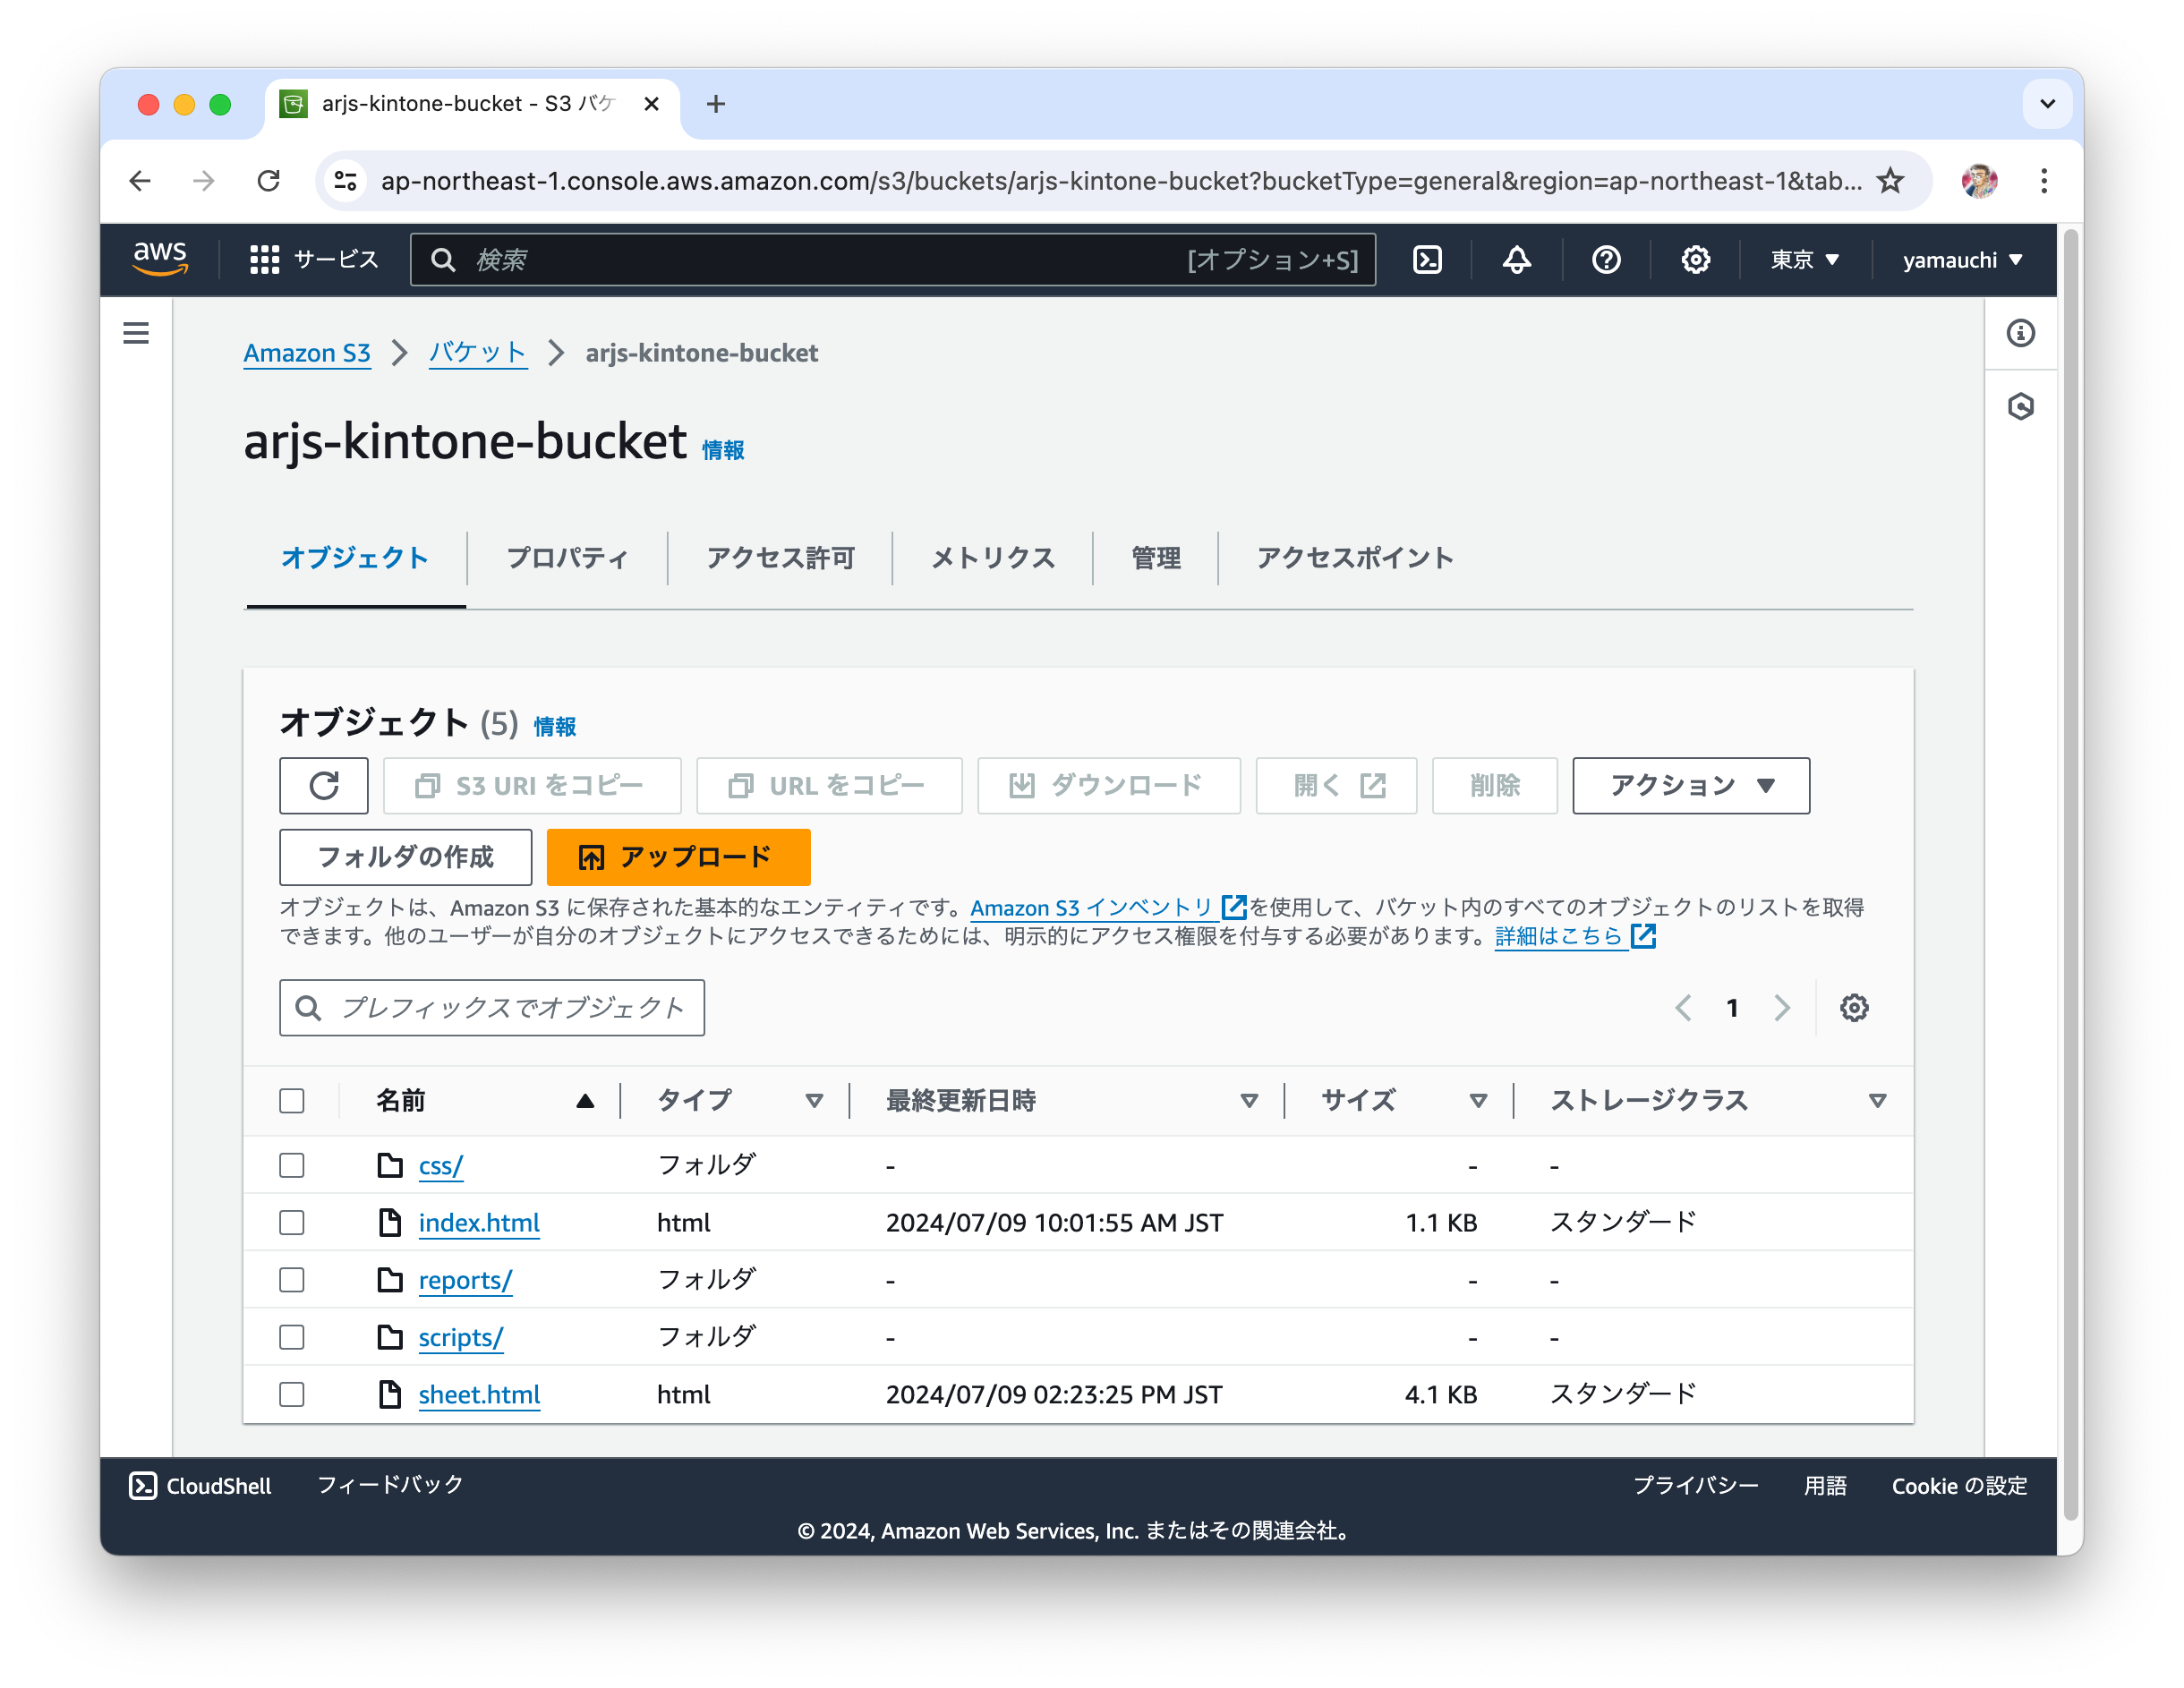
Task: Go to previous page of objects
Action: click(x=1683, y=1007)
